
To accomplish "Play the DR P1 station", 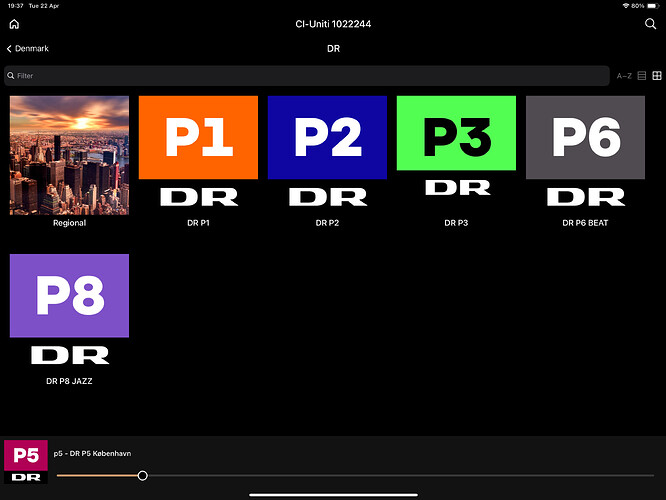I will (x=198, y=152).
